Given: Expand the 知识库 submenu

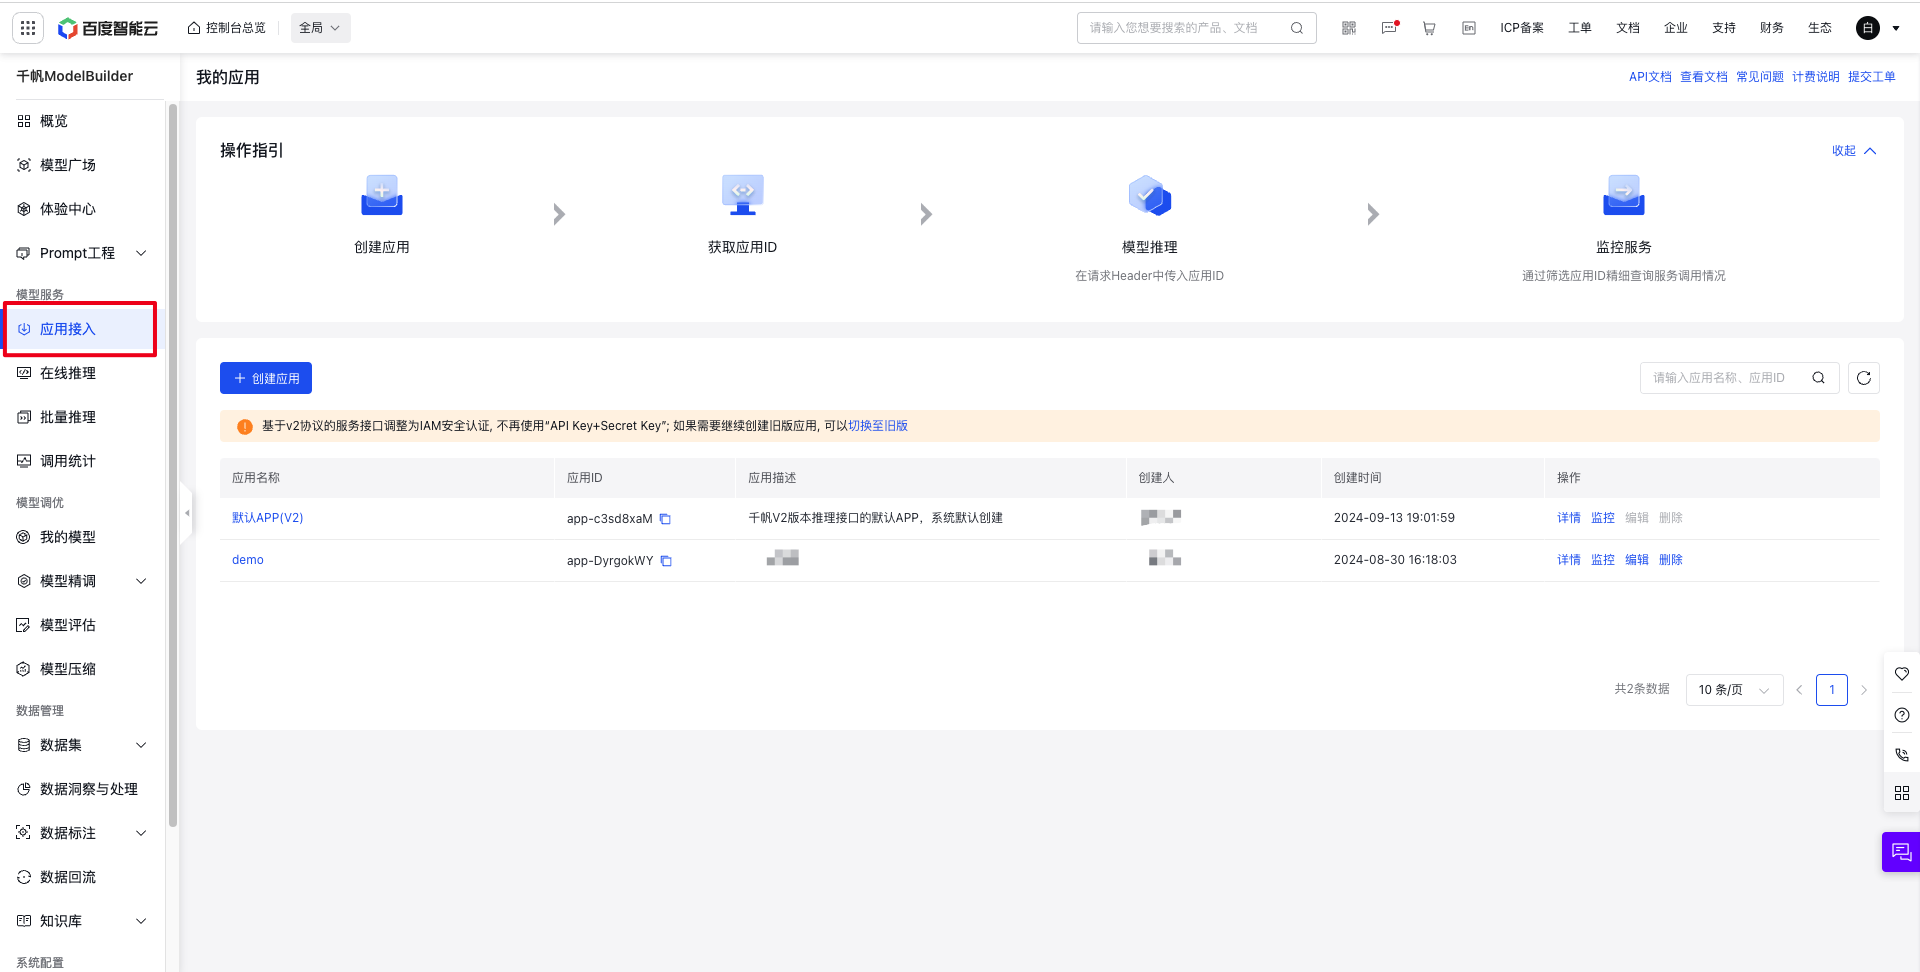Looking at the screenshot, I should (141, 921).
